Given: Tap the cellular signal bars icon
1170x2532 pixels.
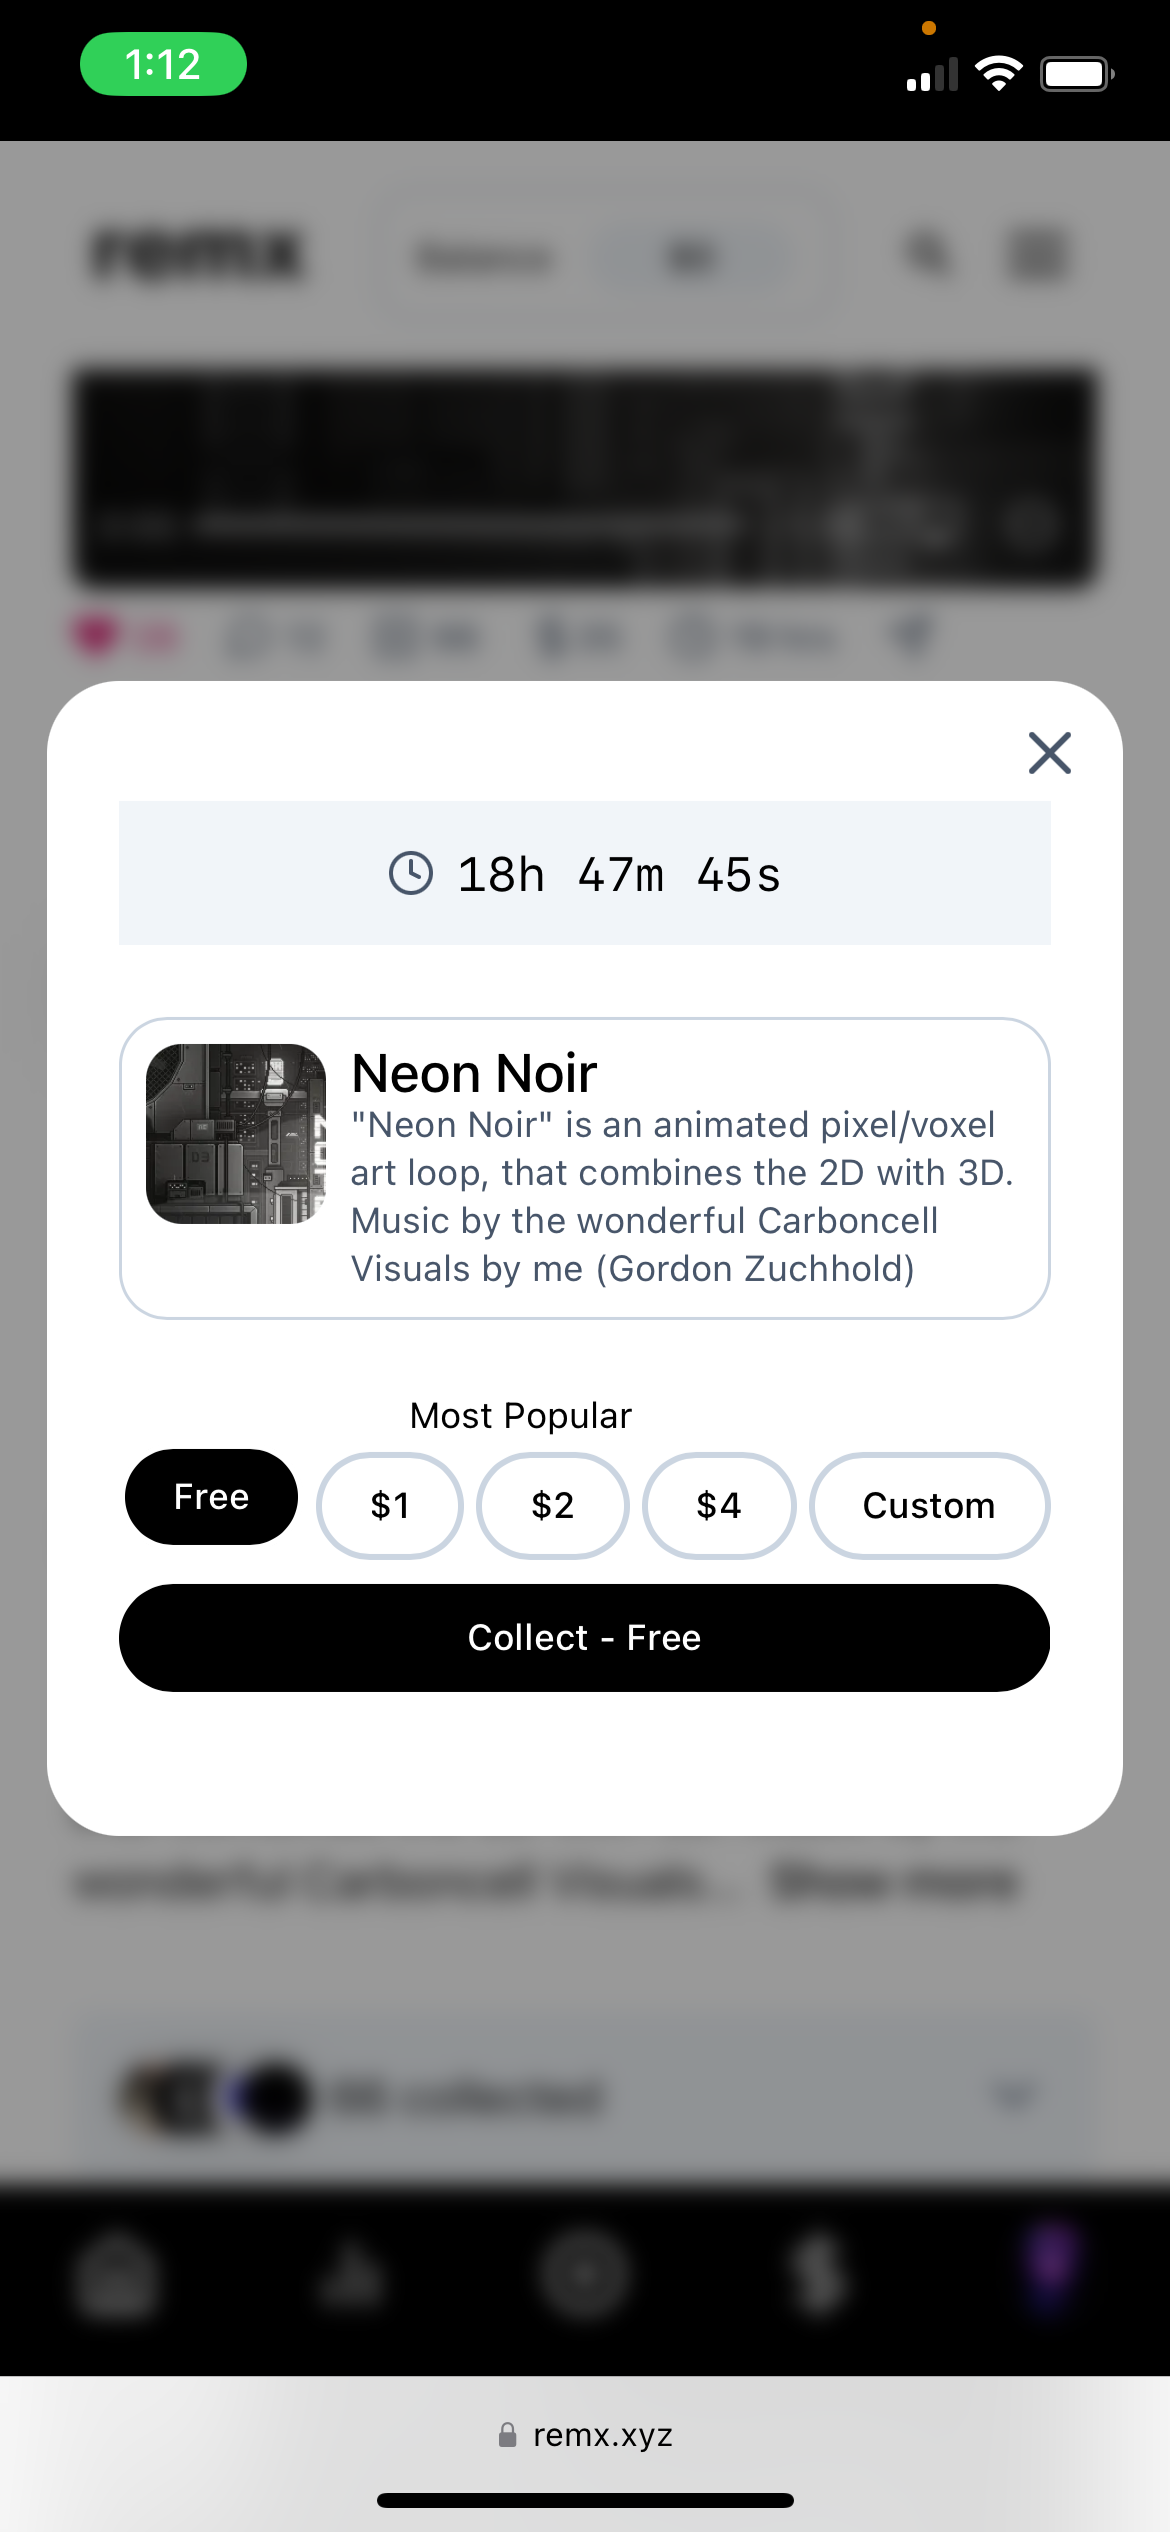Looking at the screenshot, I should pyautogui.click(x=931, y=75).
